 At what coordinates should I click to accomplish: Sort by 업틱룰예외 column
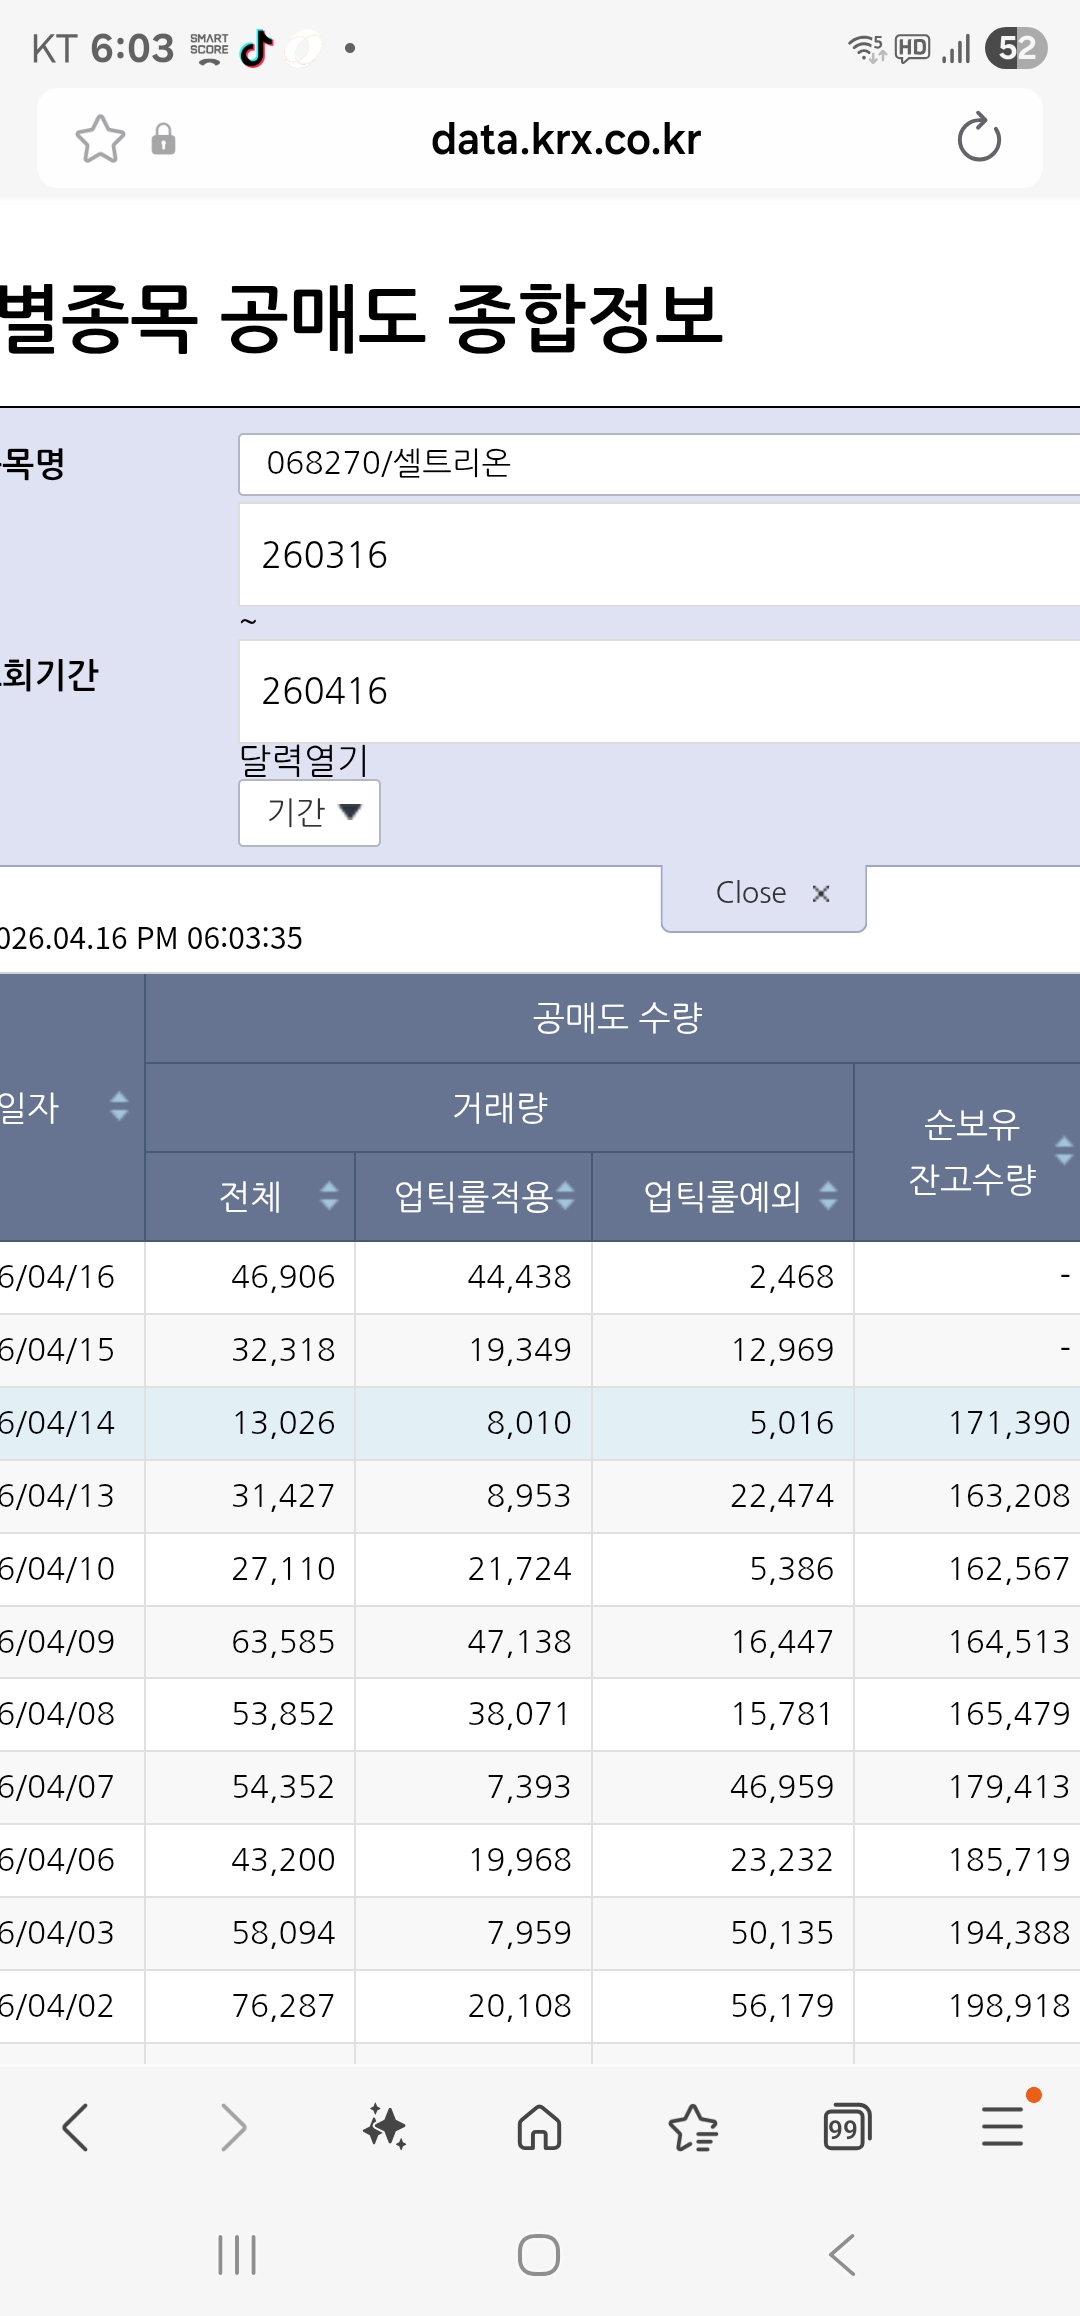(828, 1196)
